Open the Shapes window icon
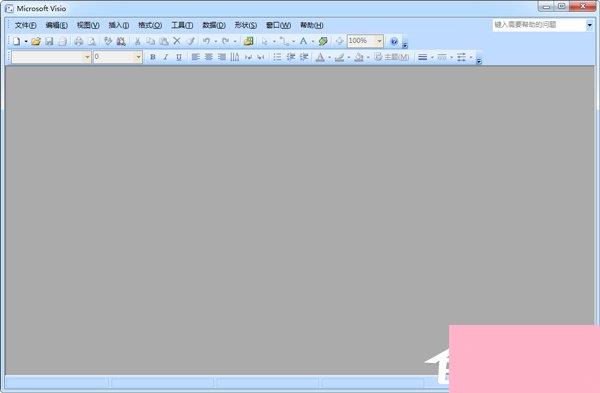The height and width of the screenshot is (393, 600). click(249, 41)
